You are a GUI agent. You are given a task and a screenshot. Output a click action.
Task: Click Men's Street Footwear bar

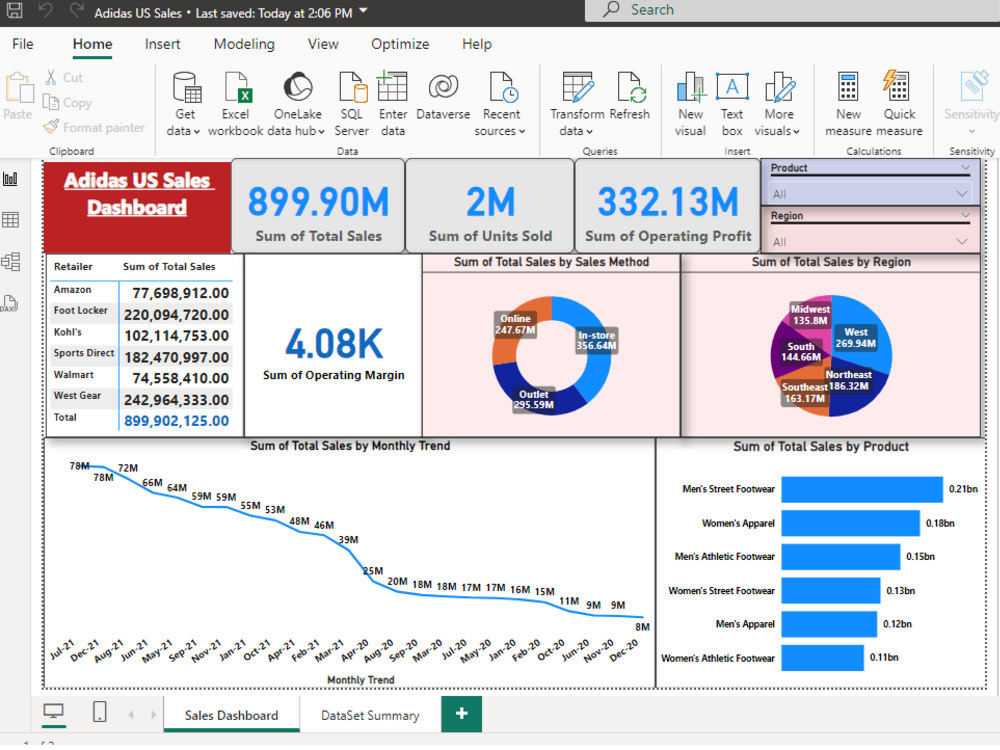pos(862,489)
